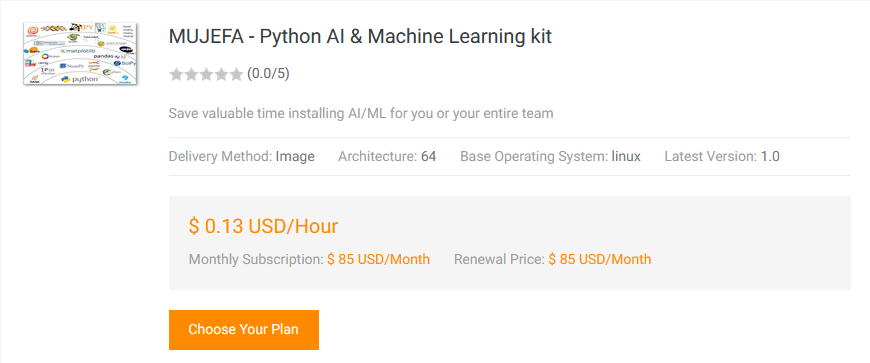Open the MUJEFA Python AI kit title
The height and width of the screenshot is (363, 870).
click(x=360, y=37)
